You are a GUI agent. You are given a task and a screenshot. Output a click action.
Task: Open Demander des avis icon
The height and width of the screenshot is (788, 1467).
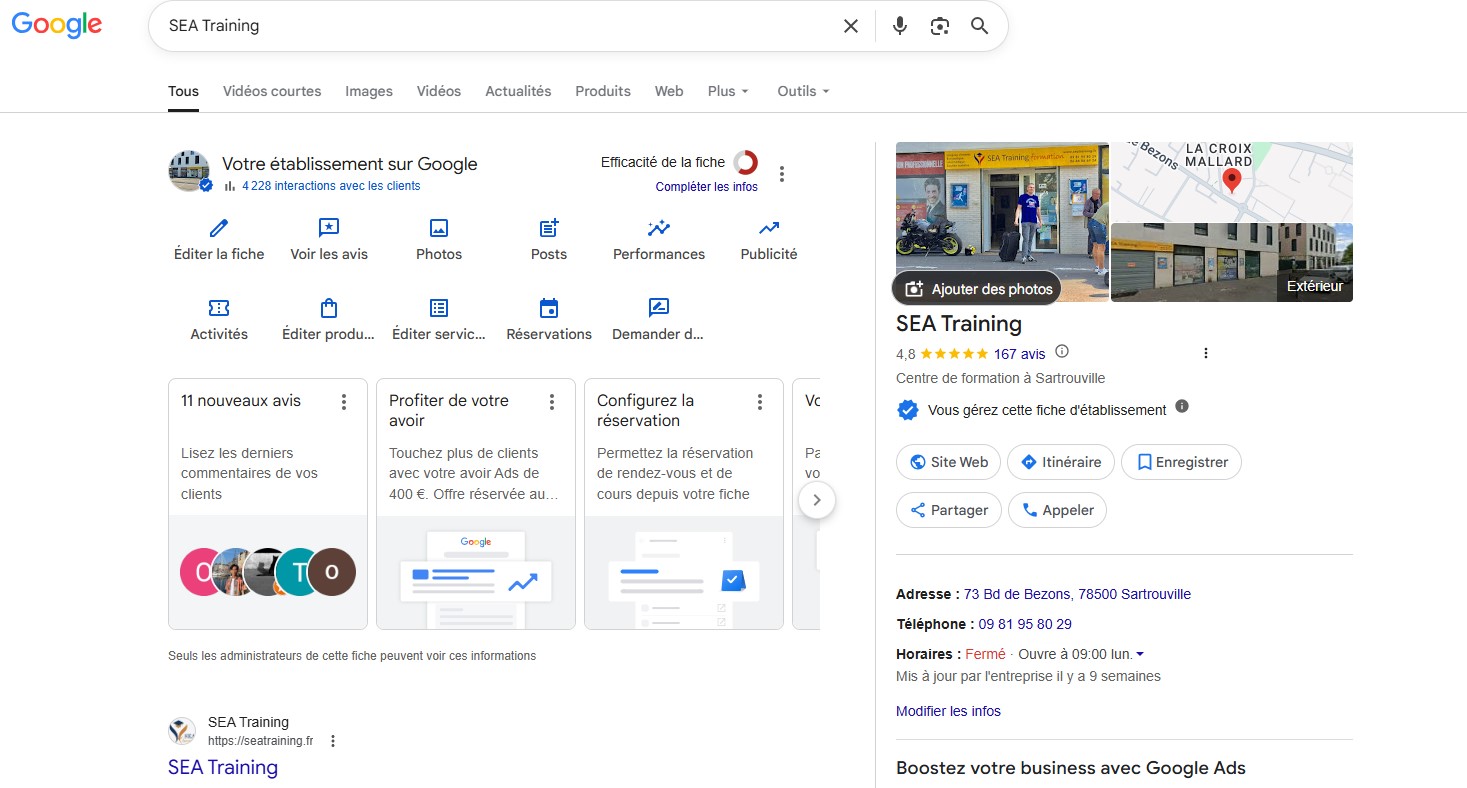pos(659,308)
